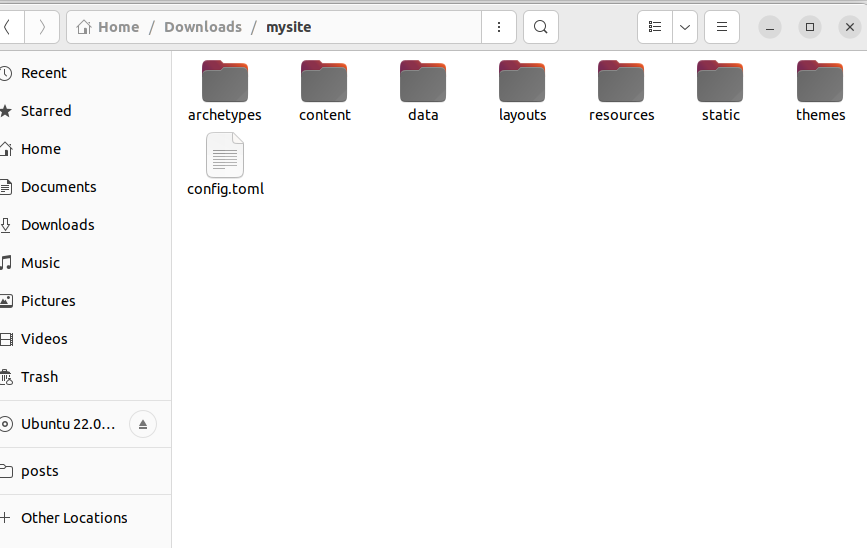Screen dimensions: 867x548
Task: Click the Documents icon in the sidebar
Action: tap(6, 187)
